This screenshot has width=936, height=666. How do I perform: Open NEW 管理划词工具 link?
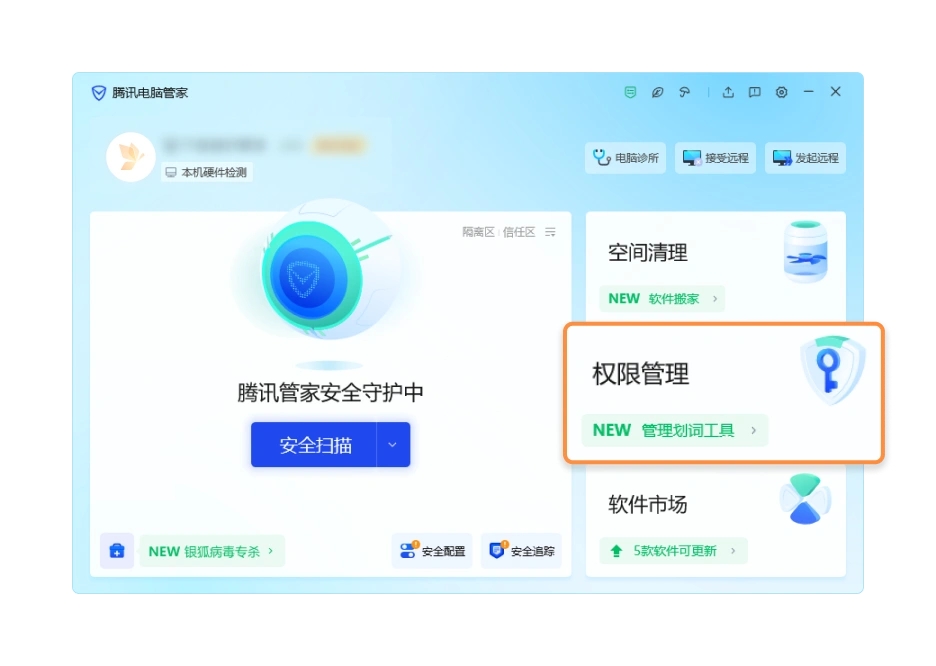click(x=675, y=430)
